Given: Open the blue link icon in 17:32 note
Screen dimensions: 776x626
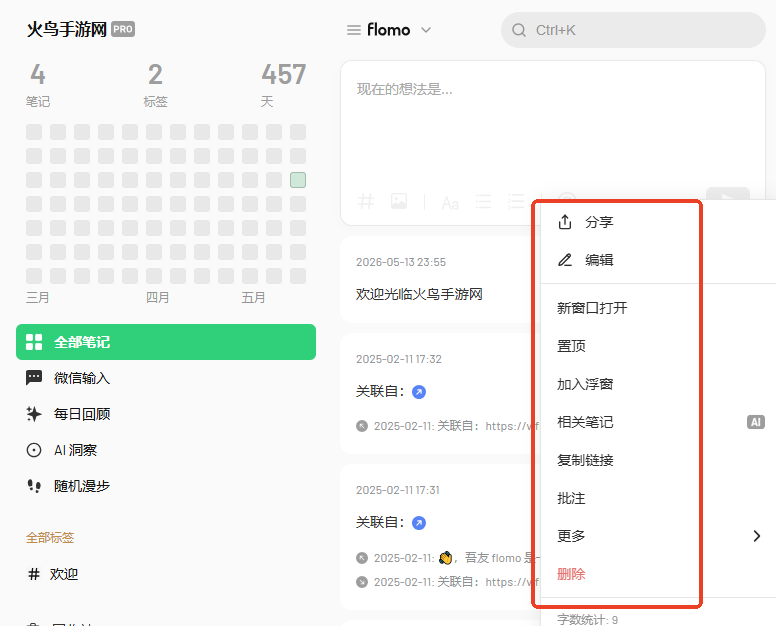Looking at the screenshot, I should click(x=419, y=392).
